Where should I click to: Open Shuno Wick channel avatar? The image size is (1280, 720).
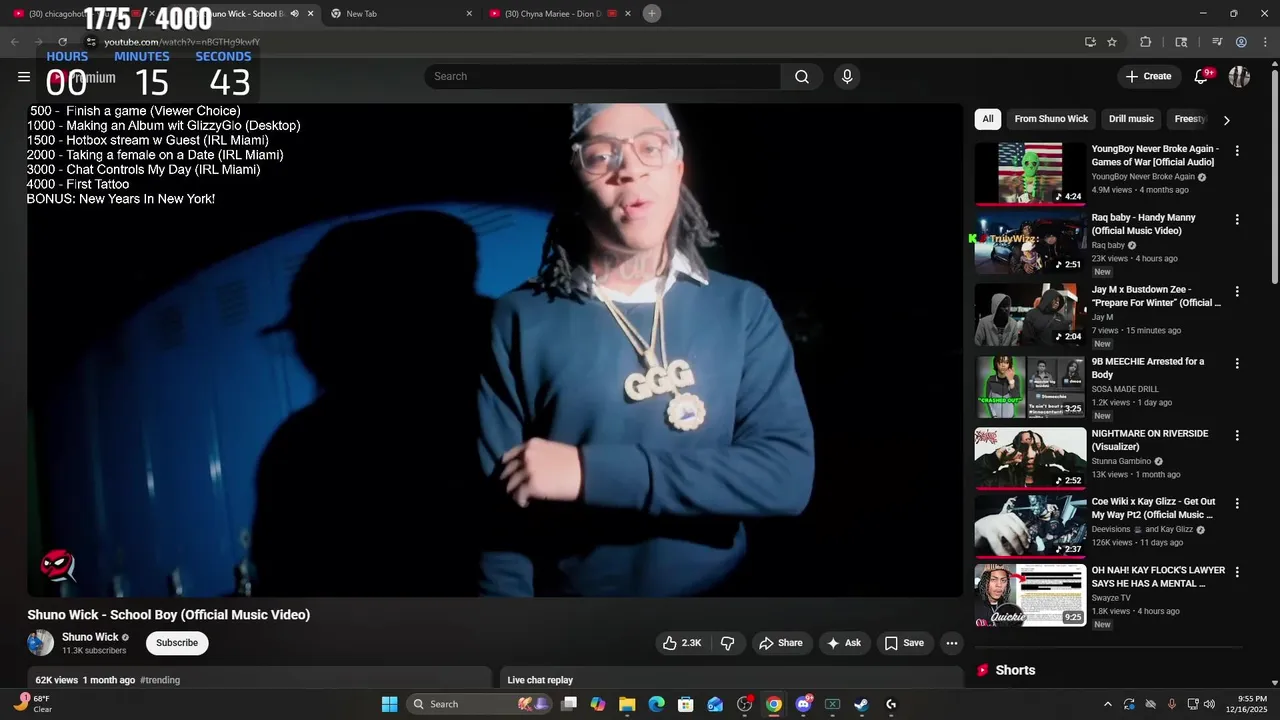click(x=41, y=643)
